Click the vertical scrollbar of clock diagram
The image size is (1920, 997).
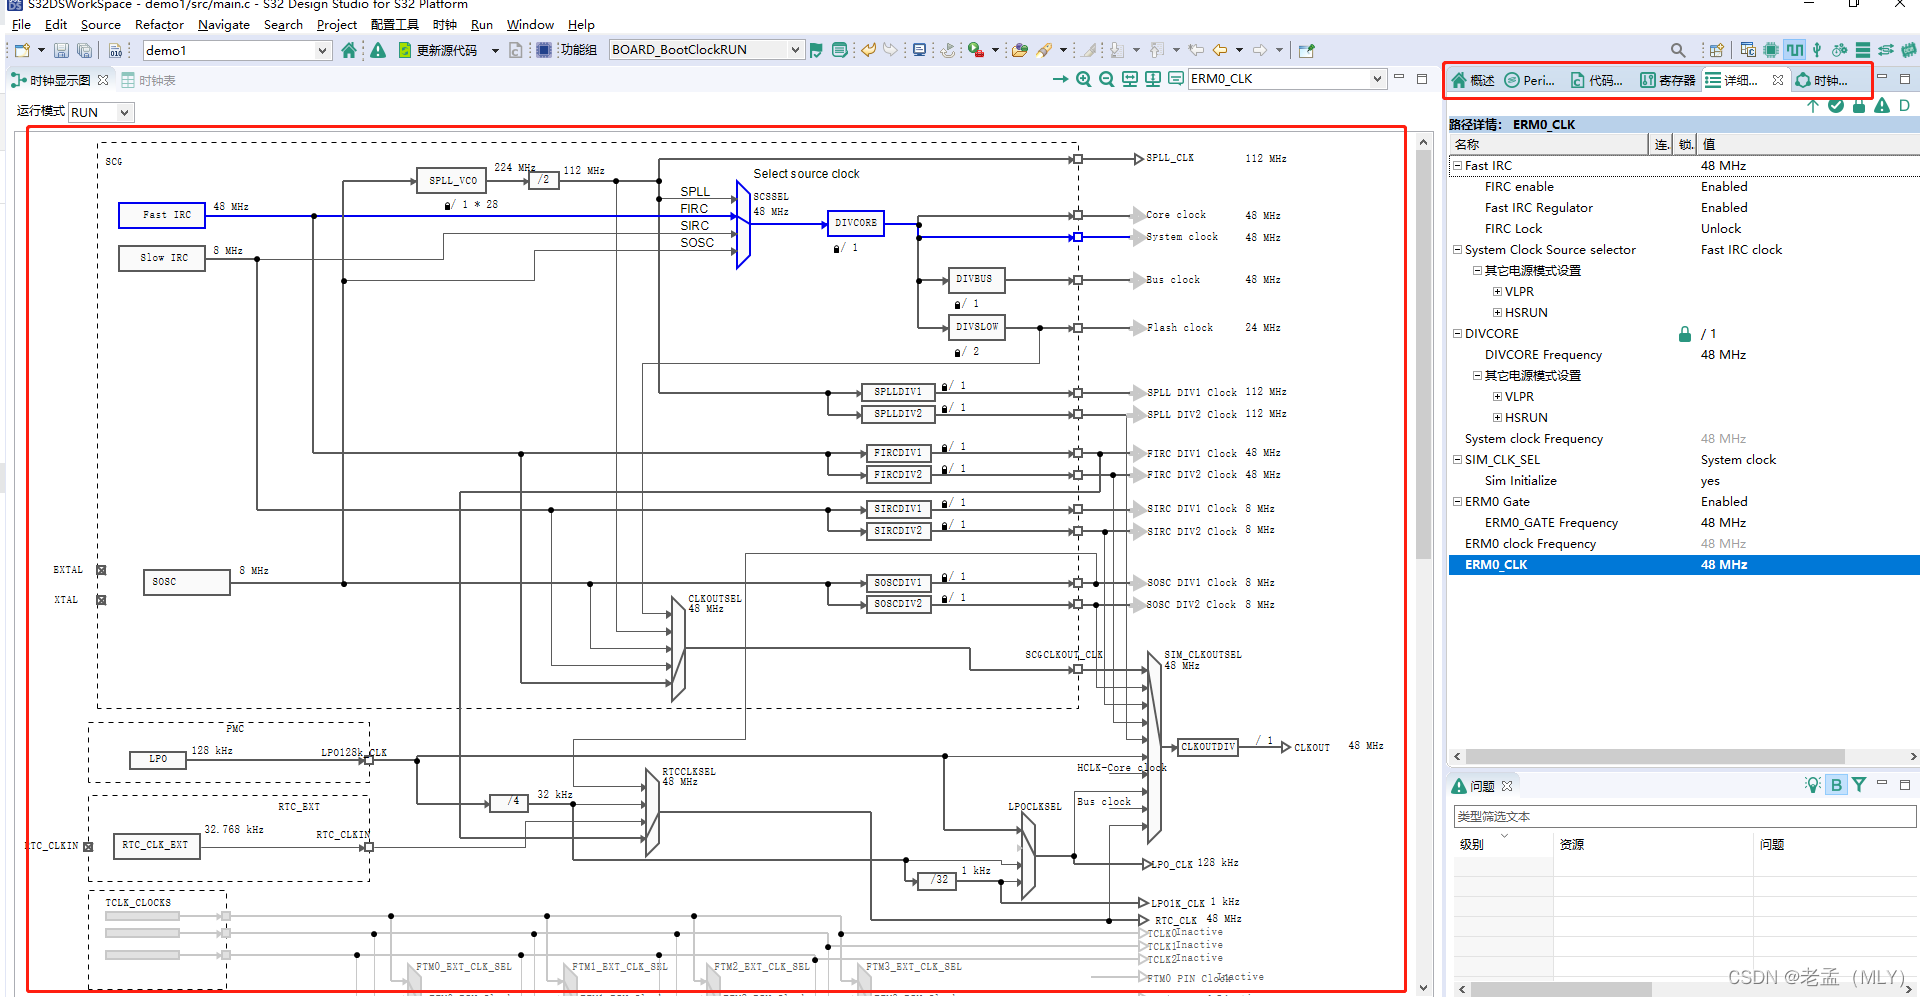[x=1424, y=355]
